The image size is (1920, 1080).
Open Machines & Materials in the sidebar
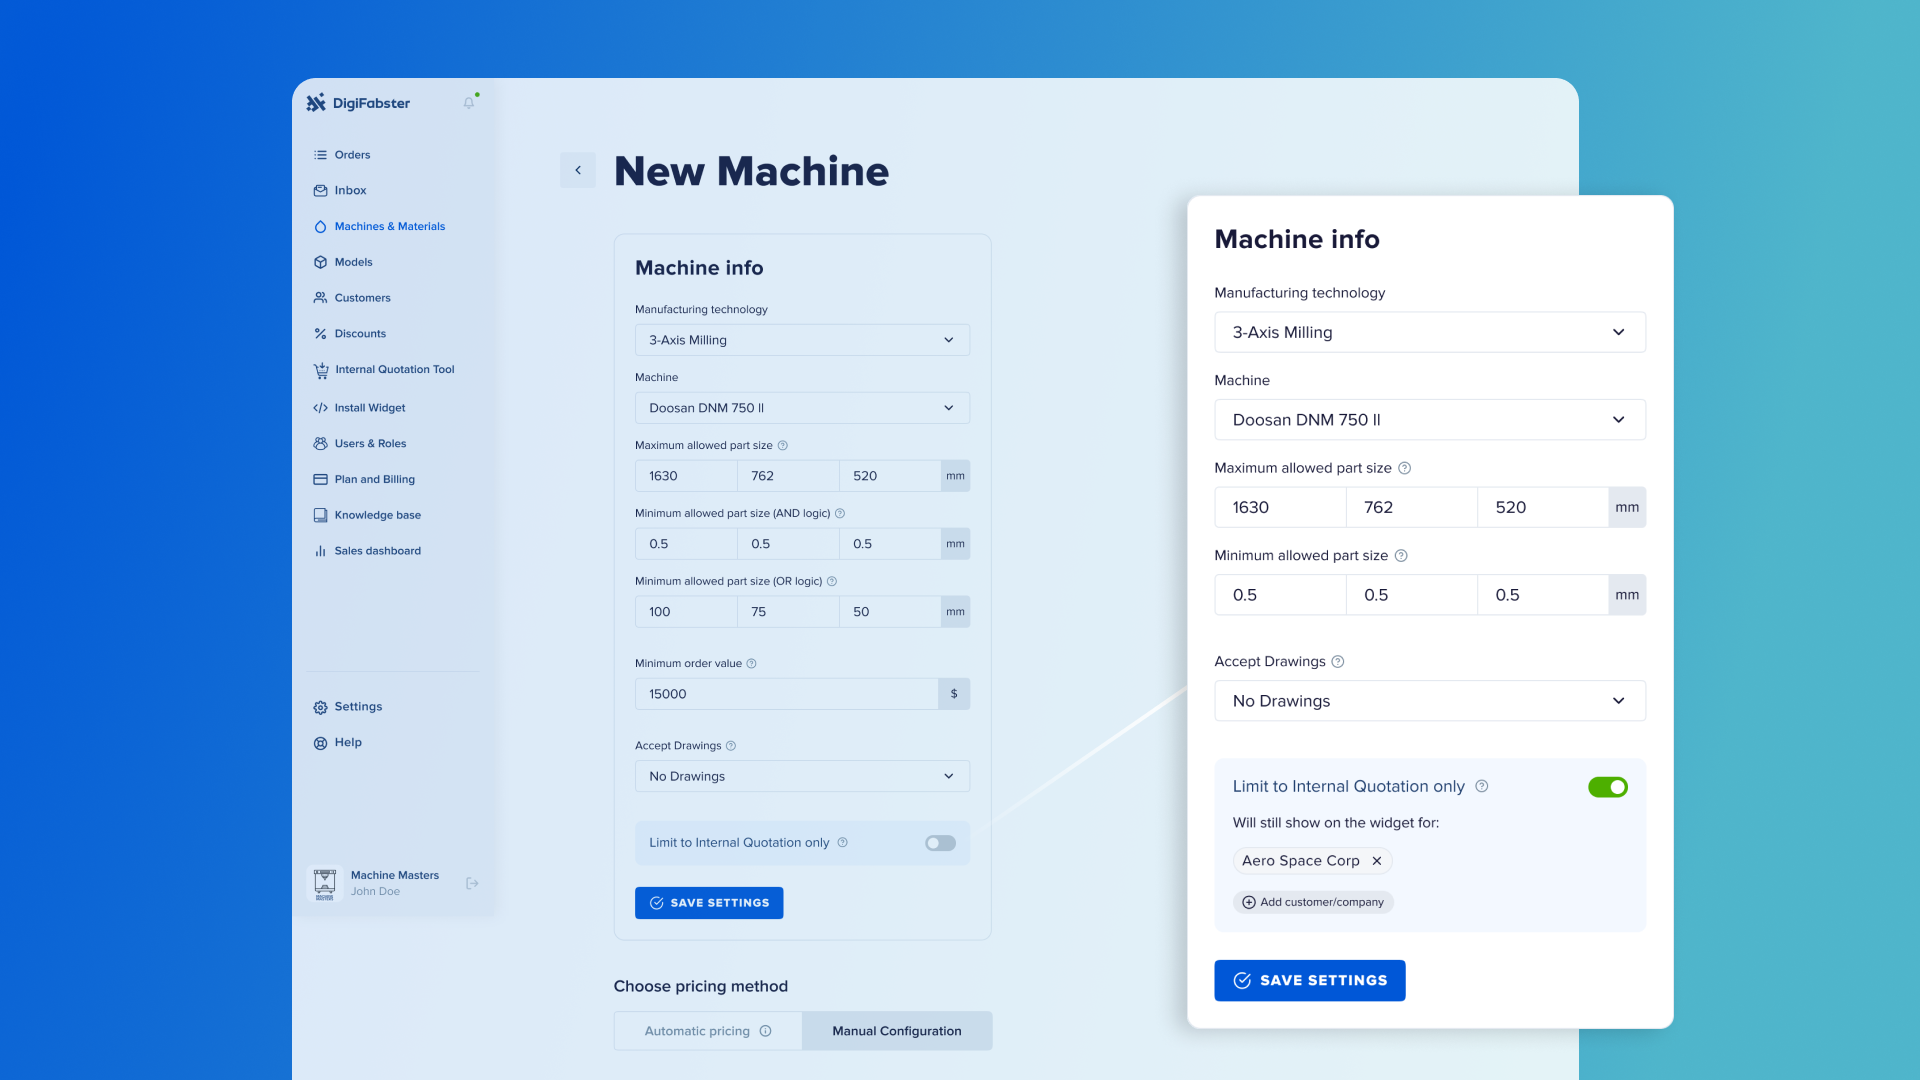click(389, 227)
